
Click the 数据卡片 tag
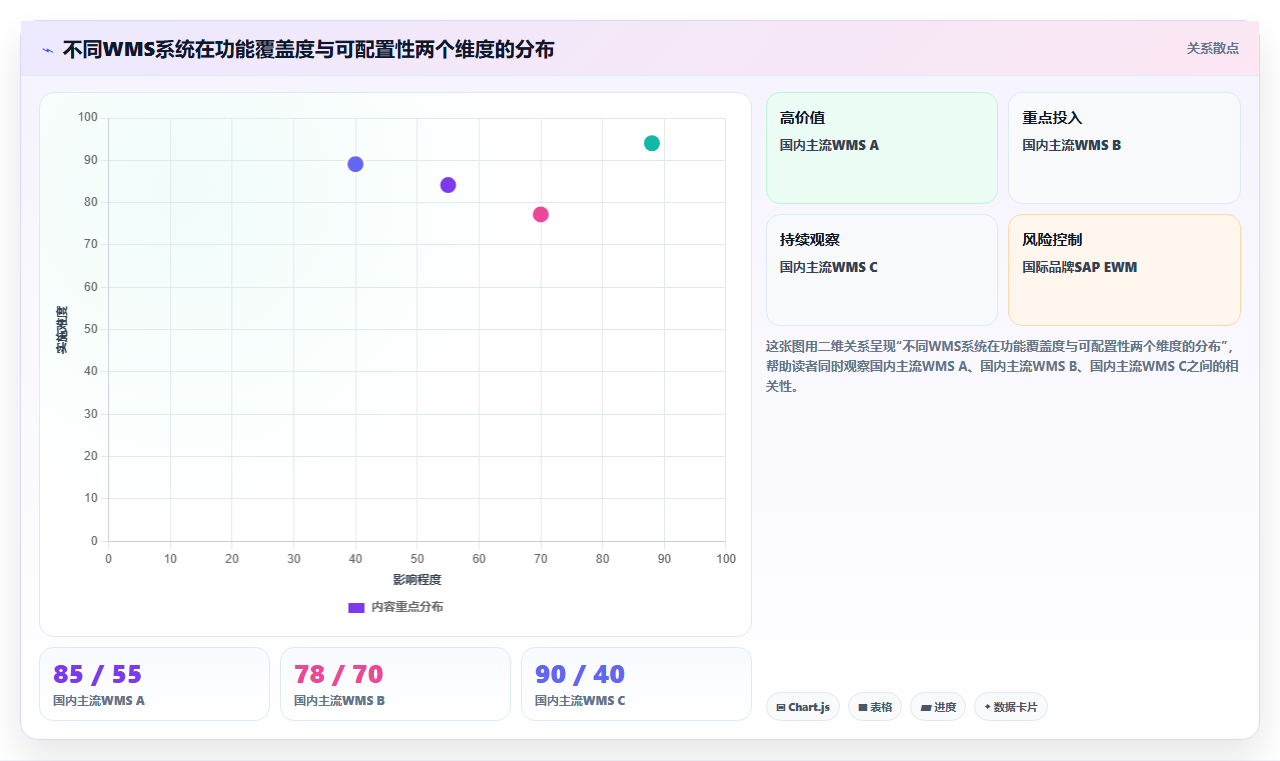tap(1011, 707)
